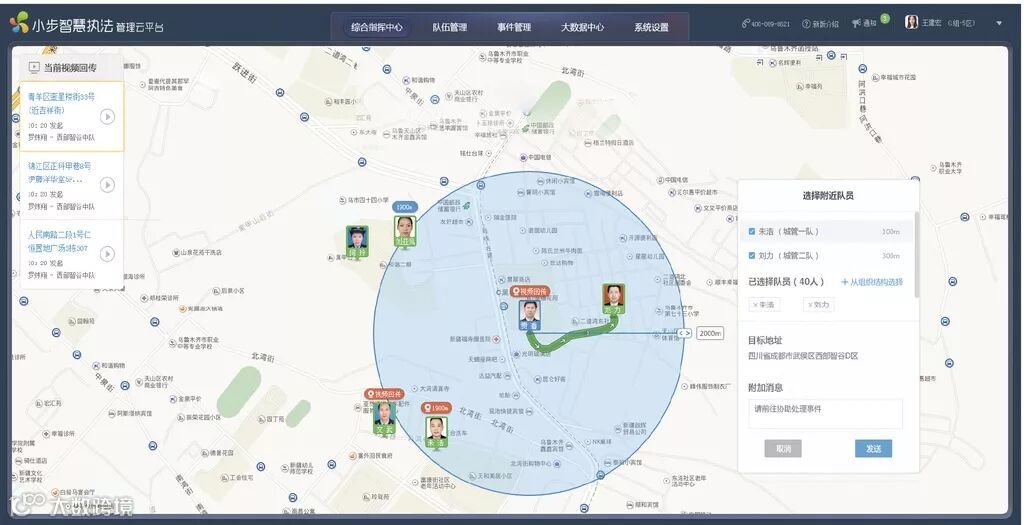Image resolution: width=1024 pixels, height=525 pixels.
Task: Uncheck the 刘力 (城管二队) checkbox
Action: coord(752,255)
